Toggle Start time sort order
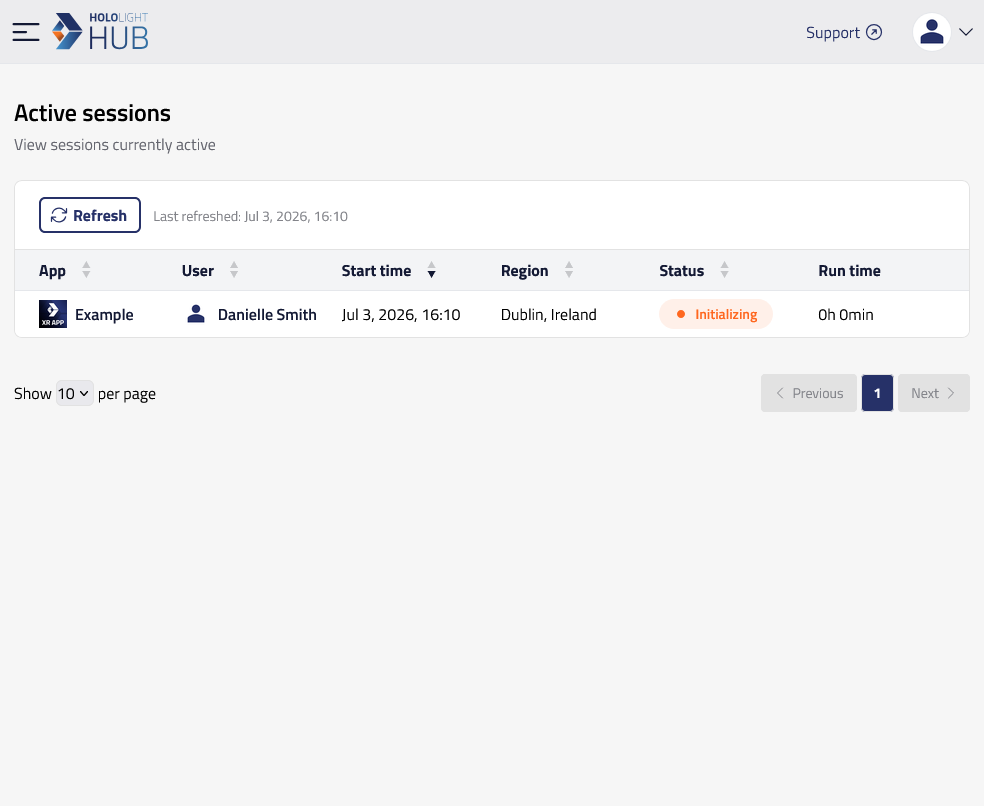Screen dimensions: 984x806 [x=431, y=270]
